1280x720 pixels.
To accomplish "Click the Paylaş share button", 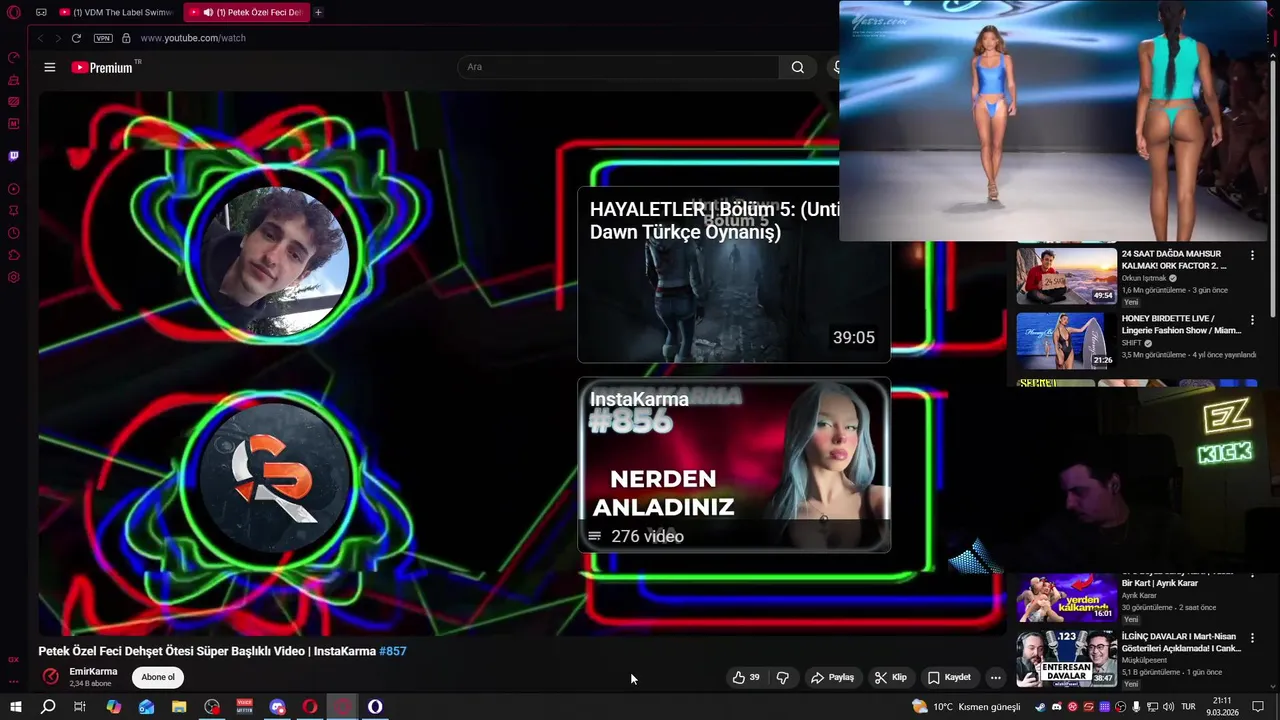I will pyautogui.click(x=832, y=677).
